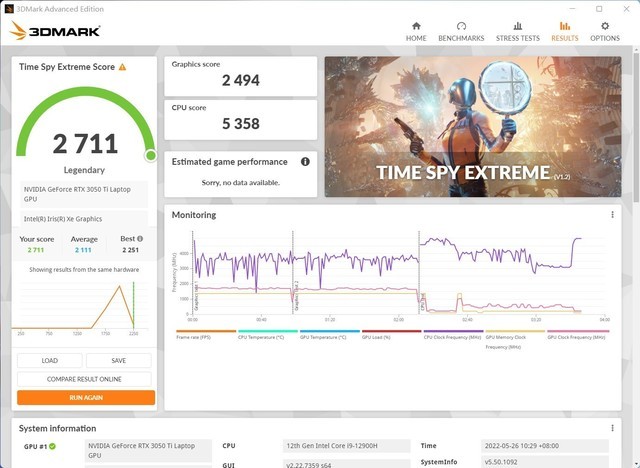Open the Monitoring panel three-dot menu
Screen dimensions: 640x468
click(x=612, y=215)
